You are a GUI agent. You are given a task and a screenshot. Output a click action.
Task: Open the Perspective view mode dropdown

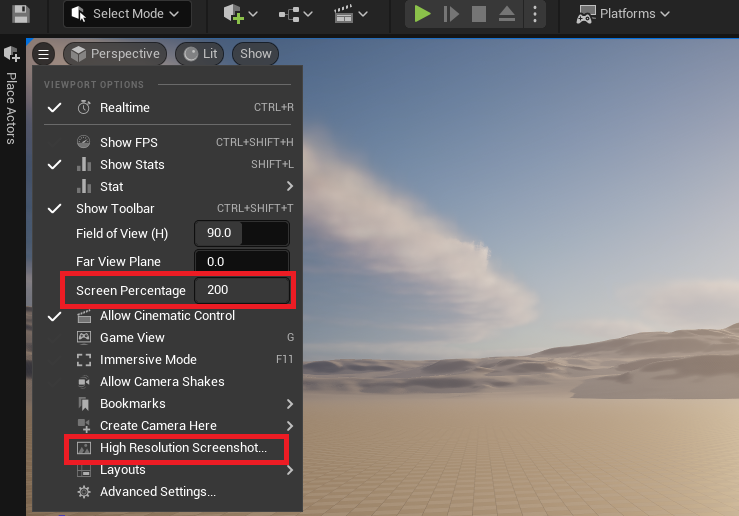point(115,54)
